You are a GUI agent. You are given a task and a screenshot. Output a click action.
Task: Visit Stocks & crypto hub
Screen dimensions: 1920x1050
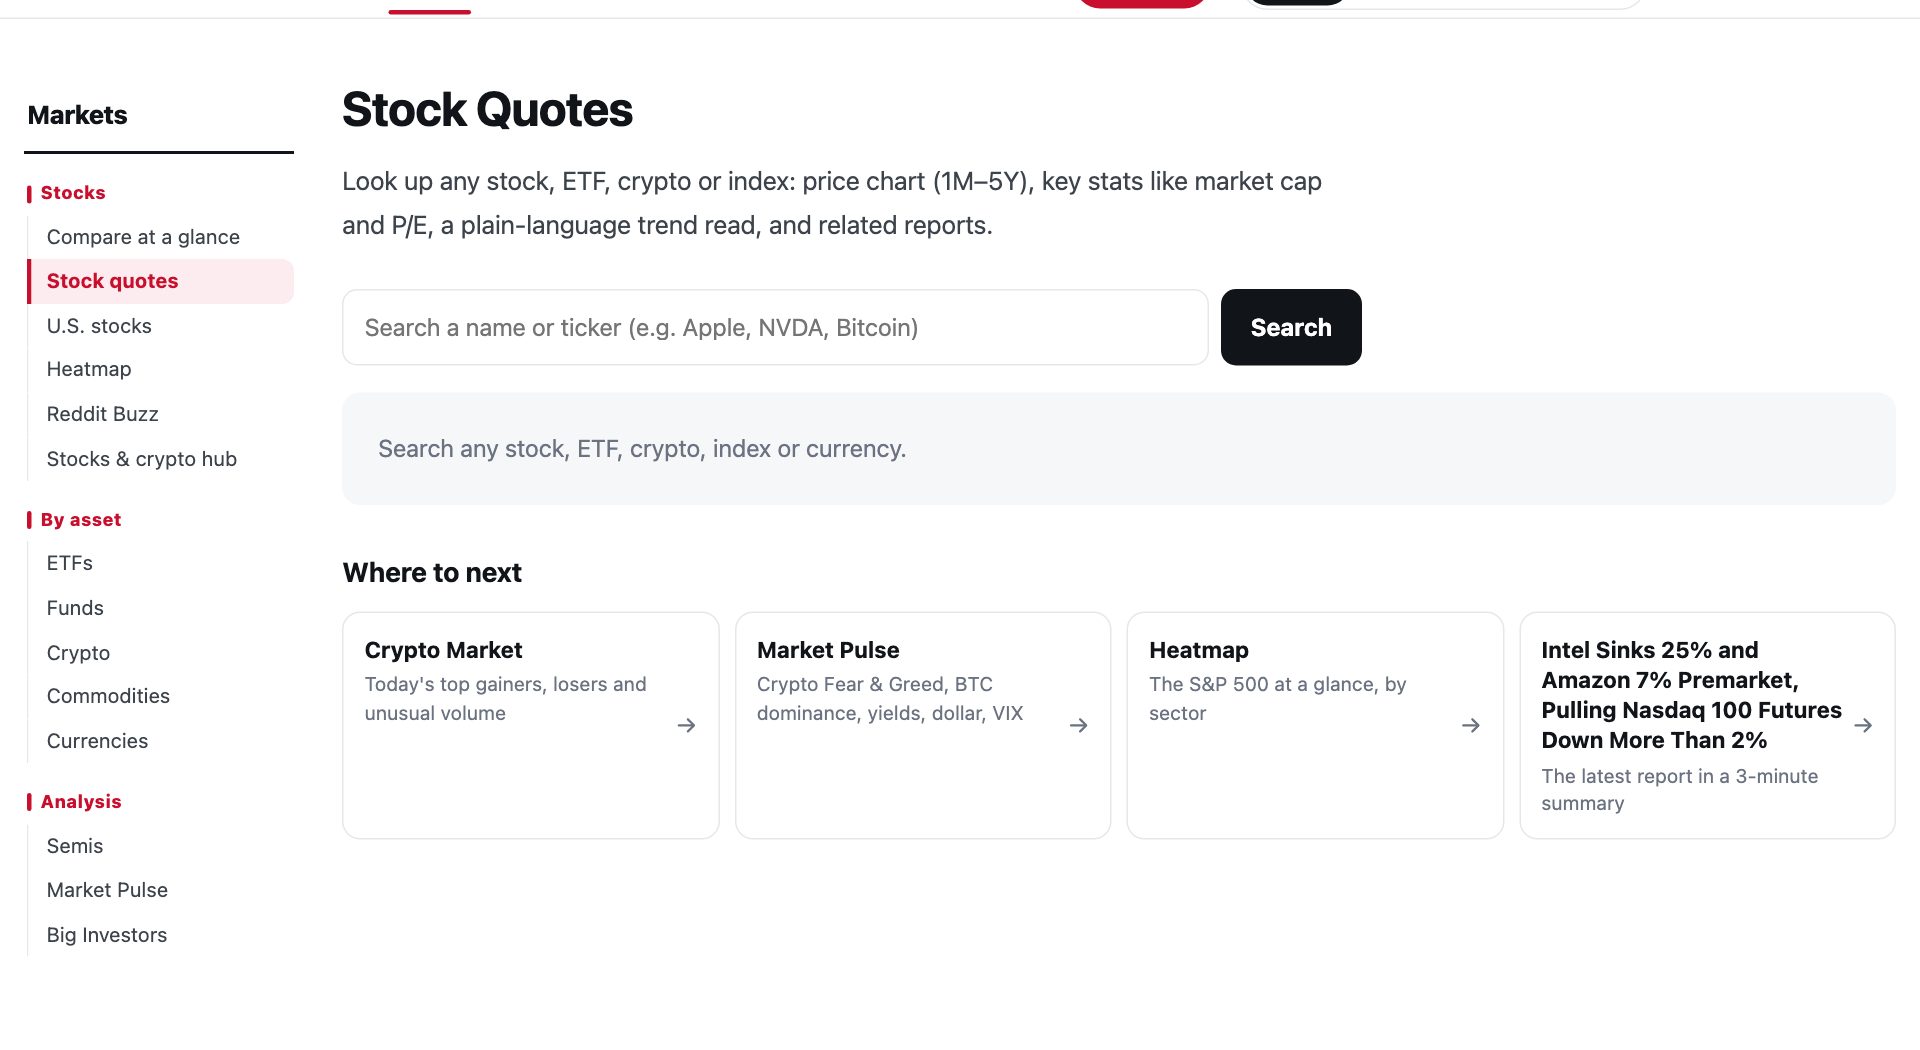click(141, 459)
